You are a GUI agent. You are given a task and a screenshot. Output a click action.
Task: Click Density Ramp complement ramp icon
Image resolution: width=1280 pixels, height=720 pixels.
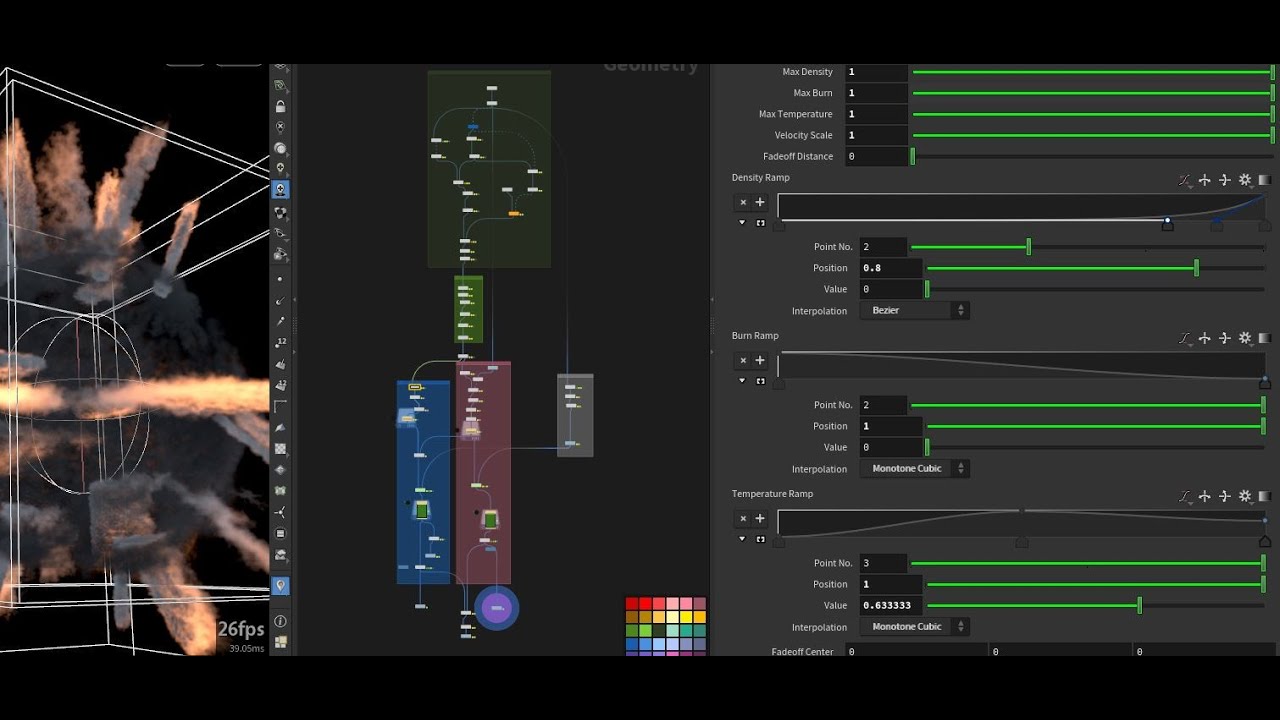click(x=1225, y=180)
